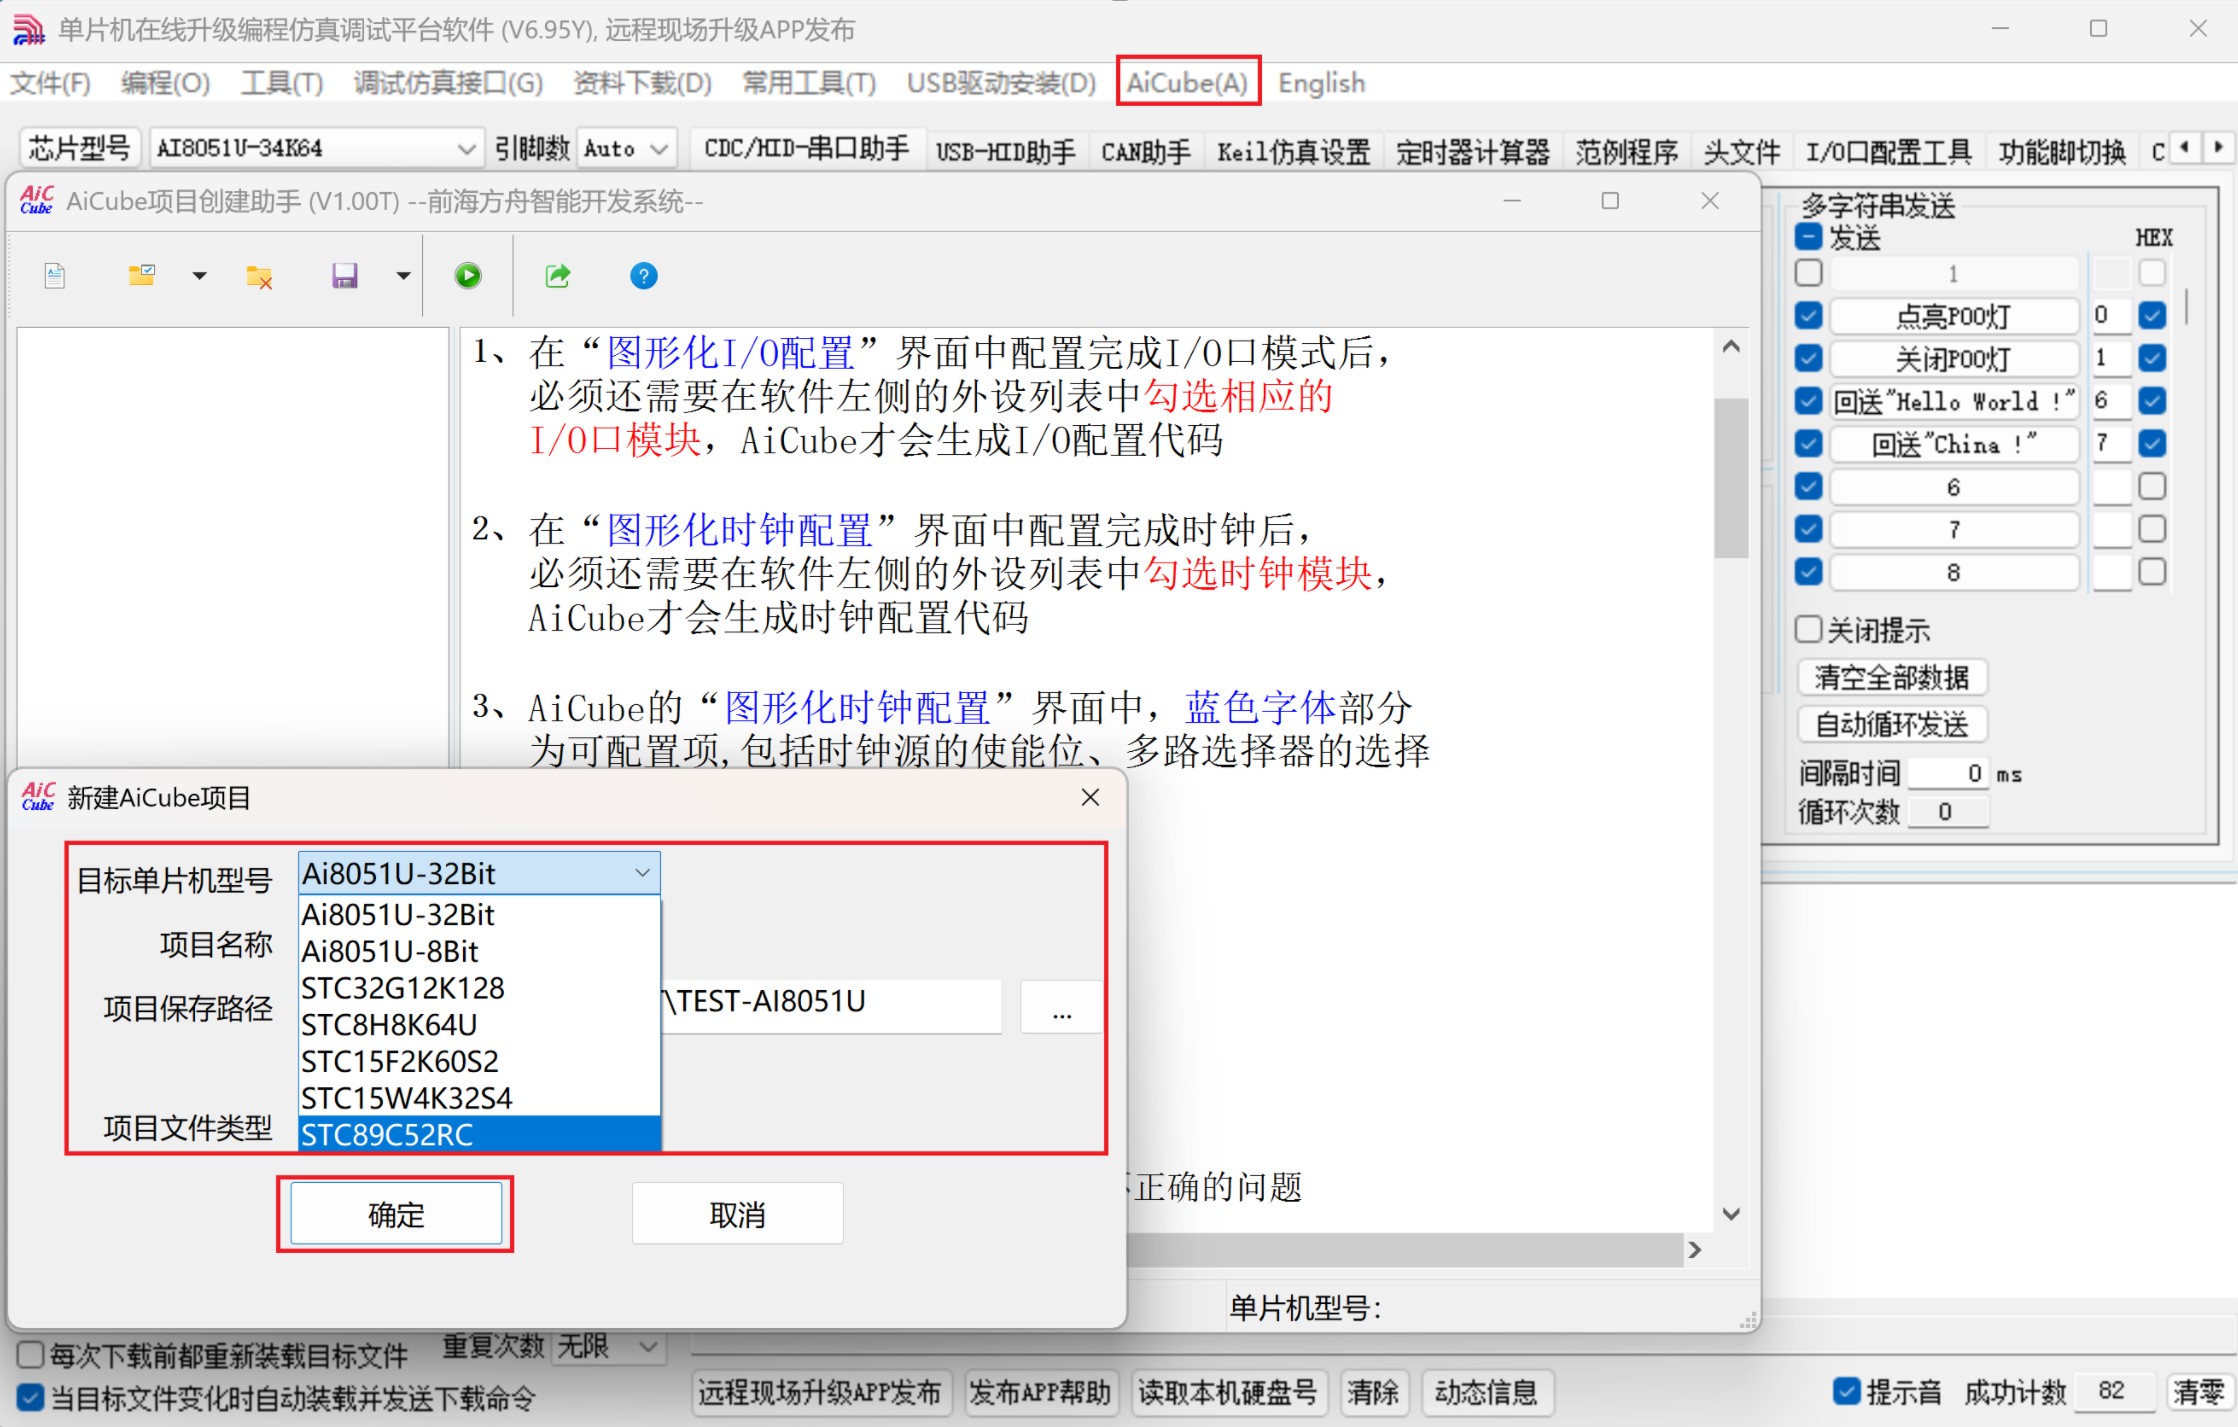This screenshot has width=2238, height=1427.
Task: Click the scroll down arrow in help text
Action: [x=1731, y=1214]
